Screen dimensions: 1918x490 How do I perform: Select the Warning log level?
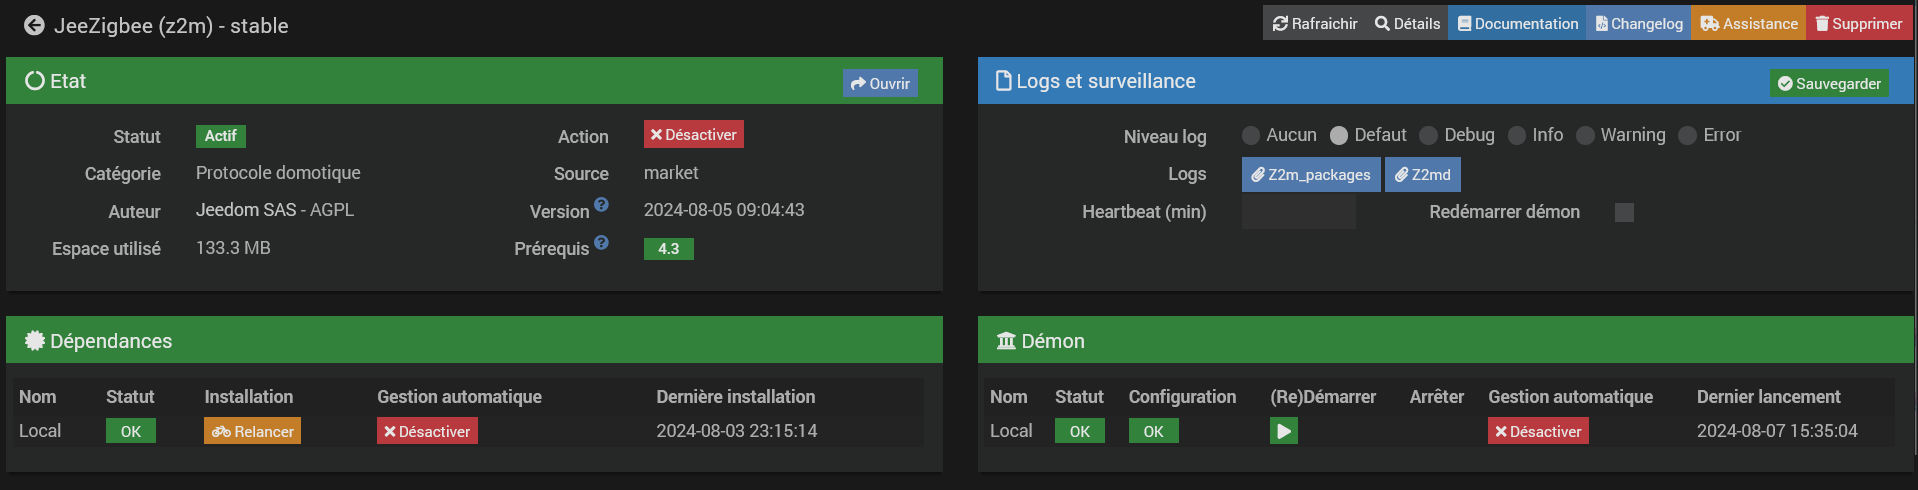1585,135
